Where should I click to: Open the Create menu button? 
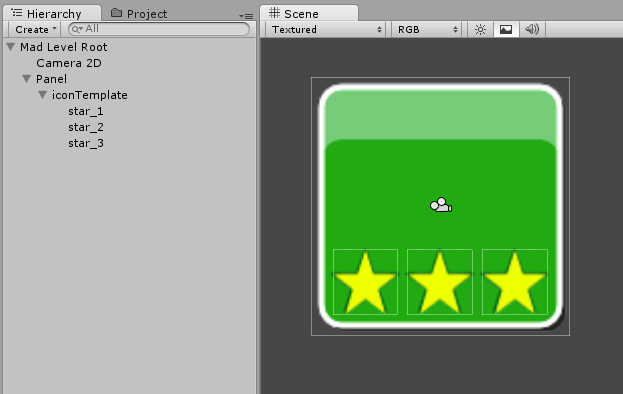click(35, 29)
